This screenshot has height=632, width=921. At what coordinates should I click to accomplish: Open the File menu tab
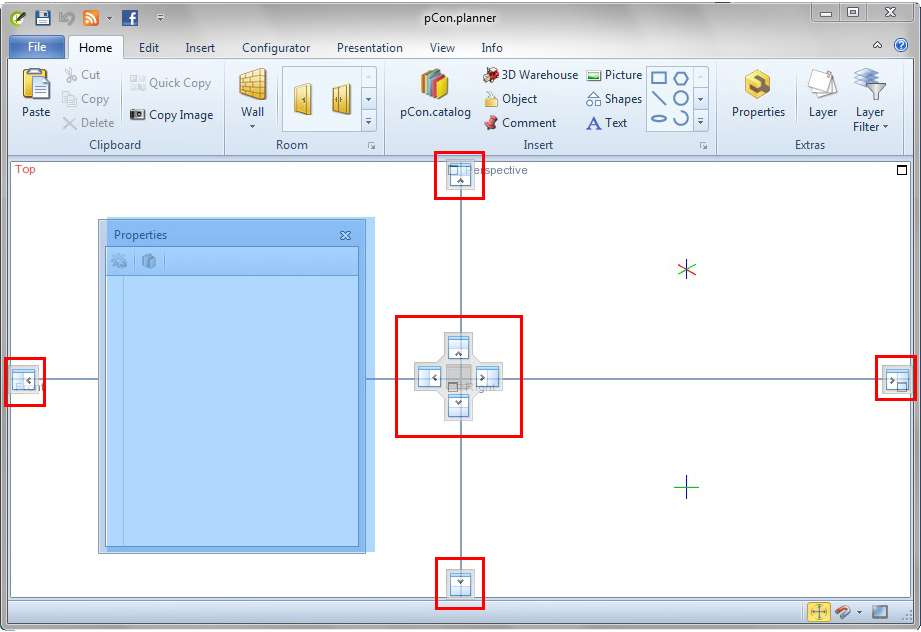click(x=37, y=47)
